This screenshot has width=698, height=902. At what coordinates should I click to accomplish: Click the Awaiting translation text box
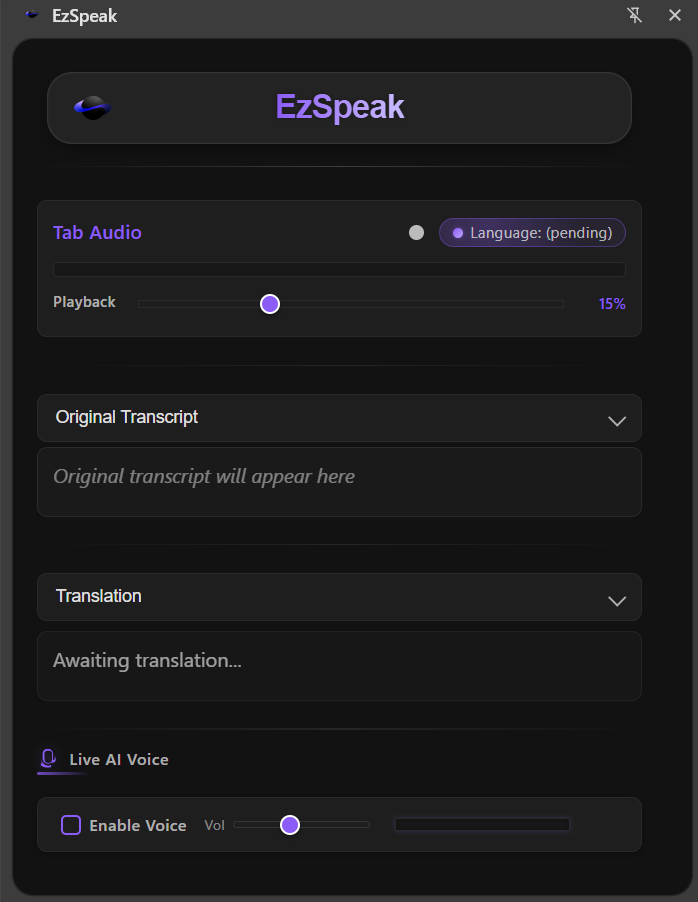pyautogui.click(x=339, y=665)
